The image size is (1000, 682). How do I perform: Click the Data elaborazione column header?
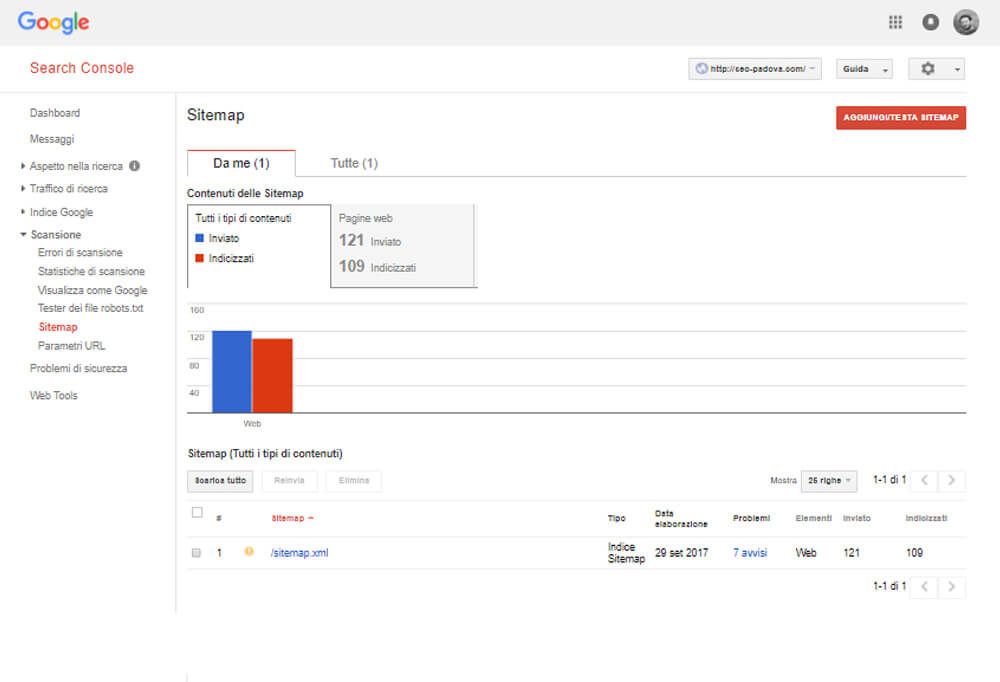pyautogui.click(x=681, y=519)
